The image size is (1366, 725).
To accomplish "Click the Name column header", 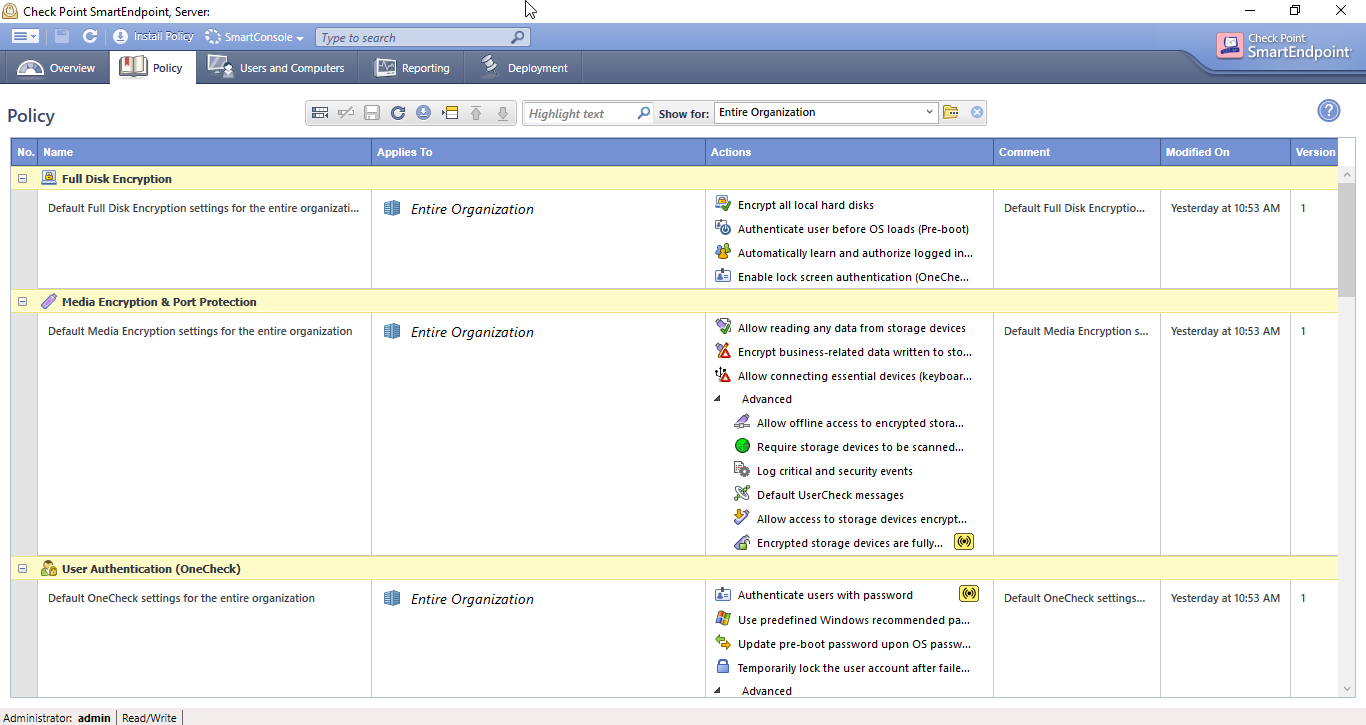I will pos(204,152).
